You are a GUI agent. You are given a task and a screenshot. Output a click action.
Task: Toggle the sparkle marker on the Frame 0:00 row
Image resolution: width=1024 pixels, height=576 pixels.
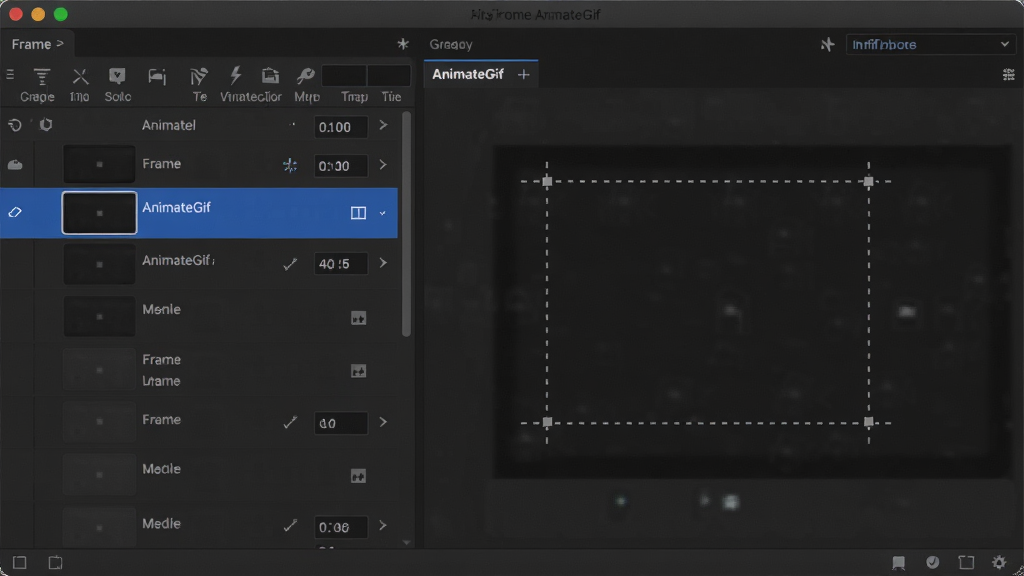coord(290,165)
